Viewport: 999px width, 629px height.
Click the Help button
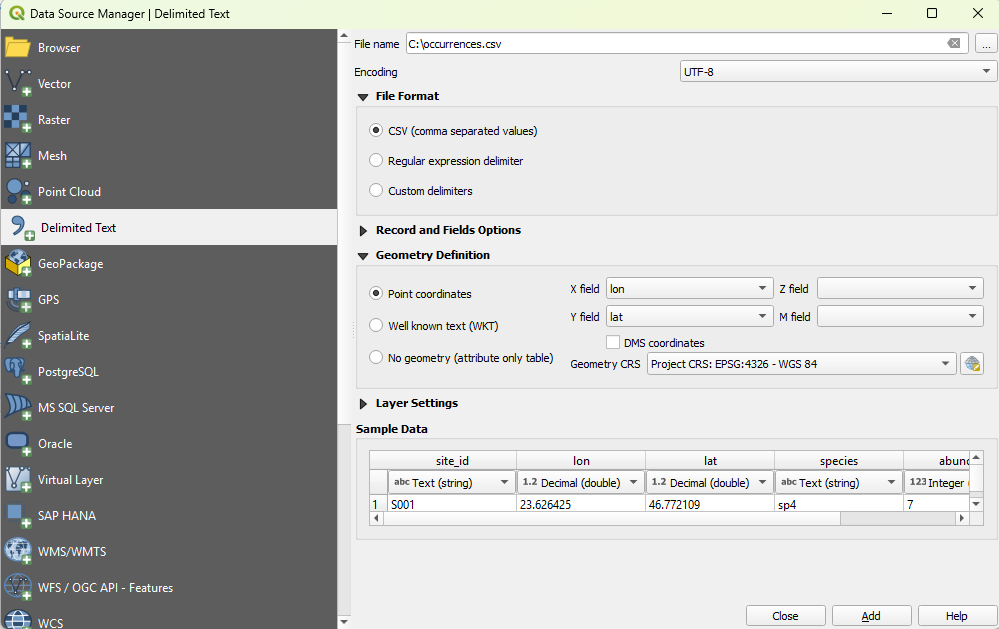coord(956,616)
